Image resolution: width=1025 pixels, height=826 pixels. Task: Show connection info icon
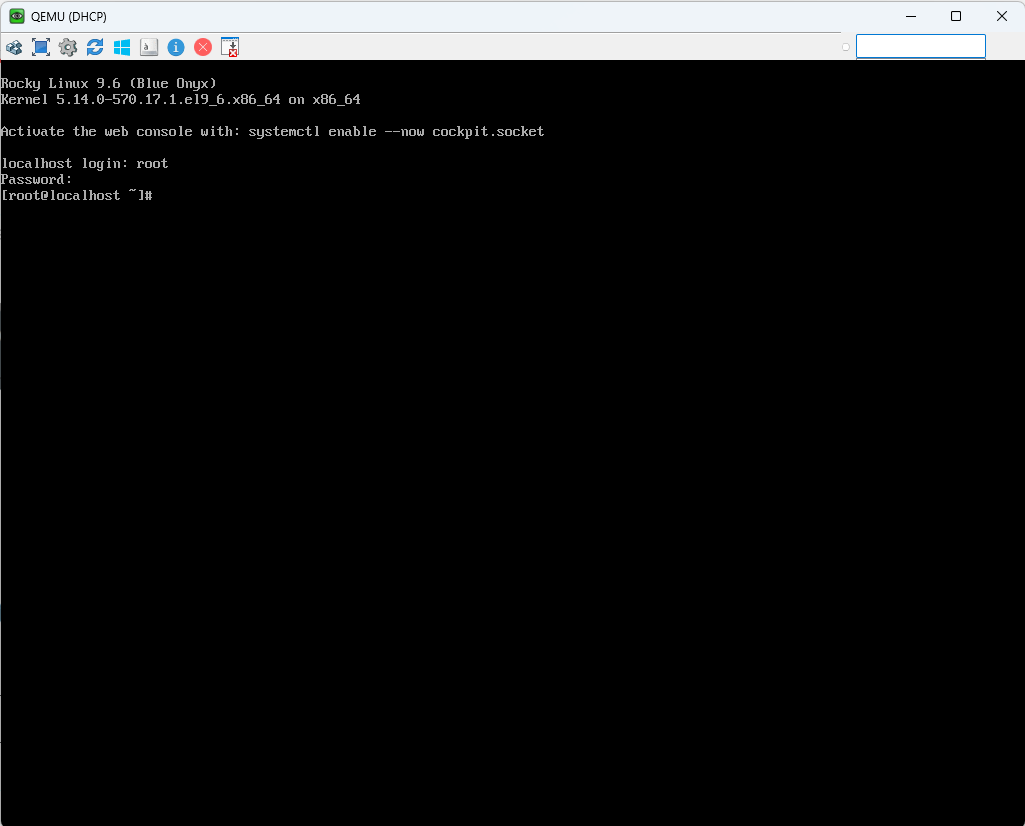(176, 47)
